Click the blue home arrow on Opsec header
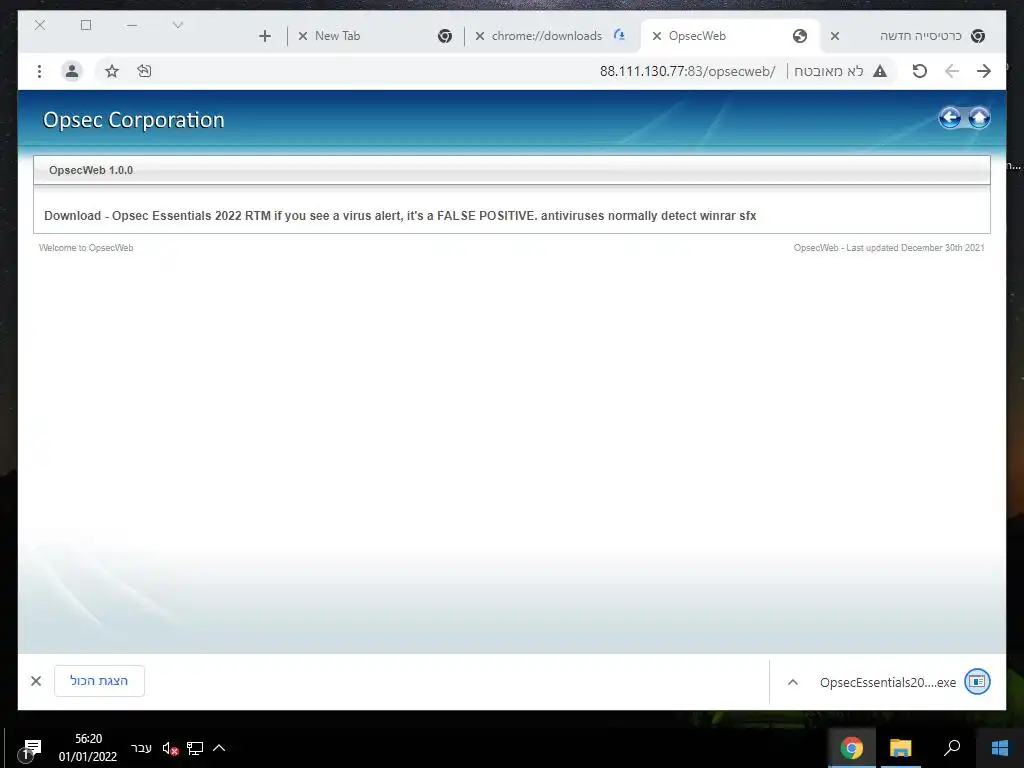1024x768 pixels. coord(978,118)
